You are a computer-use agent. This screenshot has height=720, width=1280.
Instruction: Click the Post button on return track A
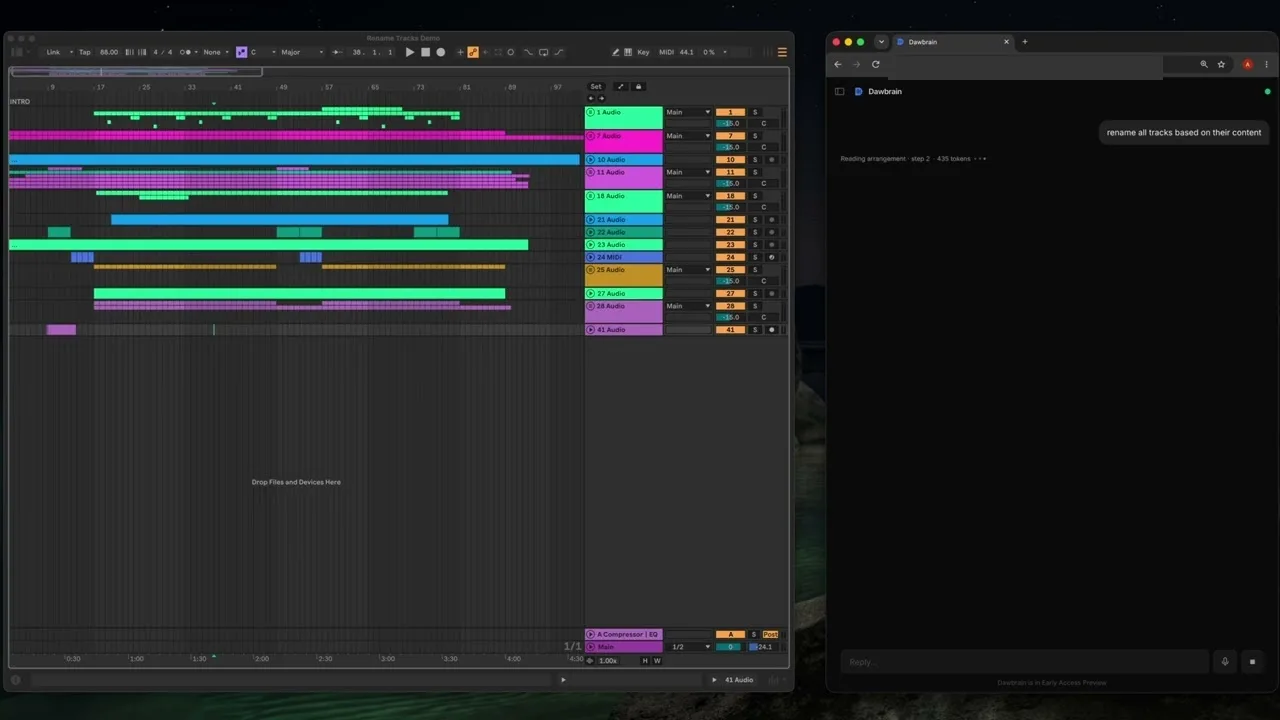770,634
